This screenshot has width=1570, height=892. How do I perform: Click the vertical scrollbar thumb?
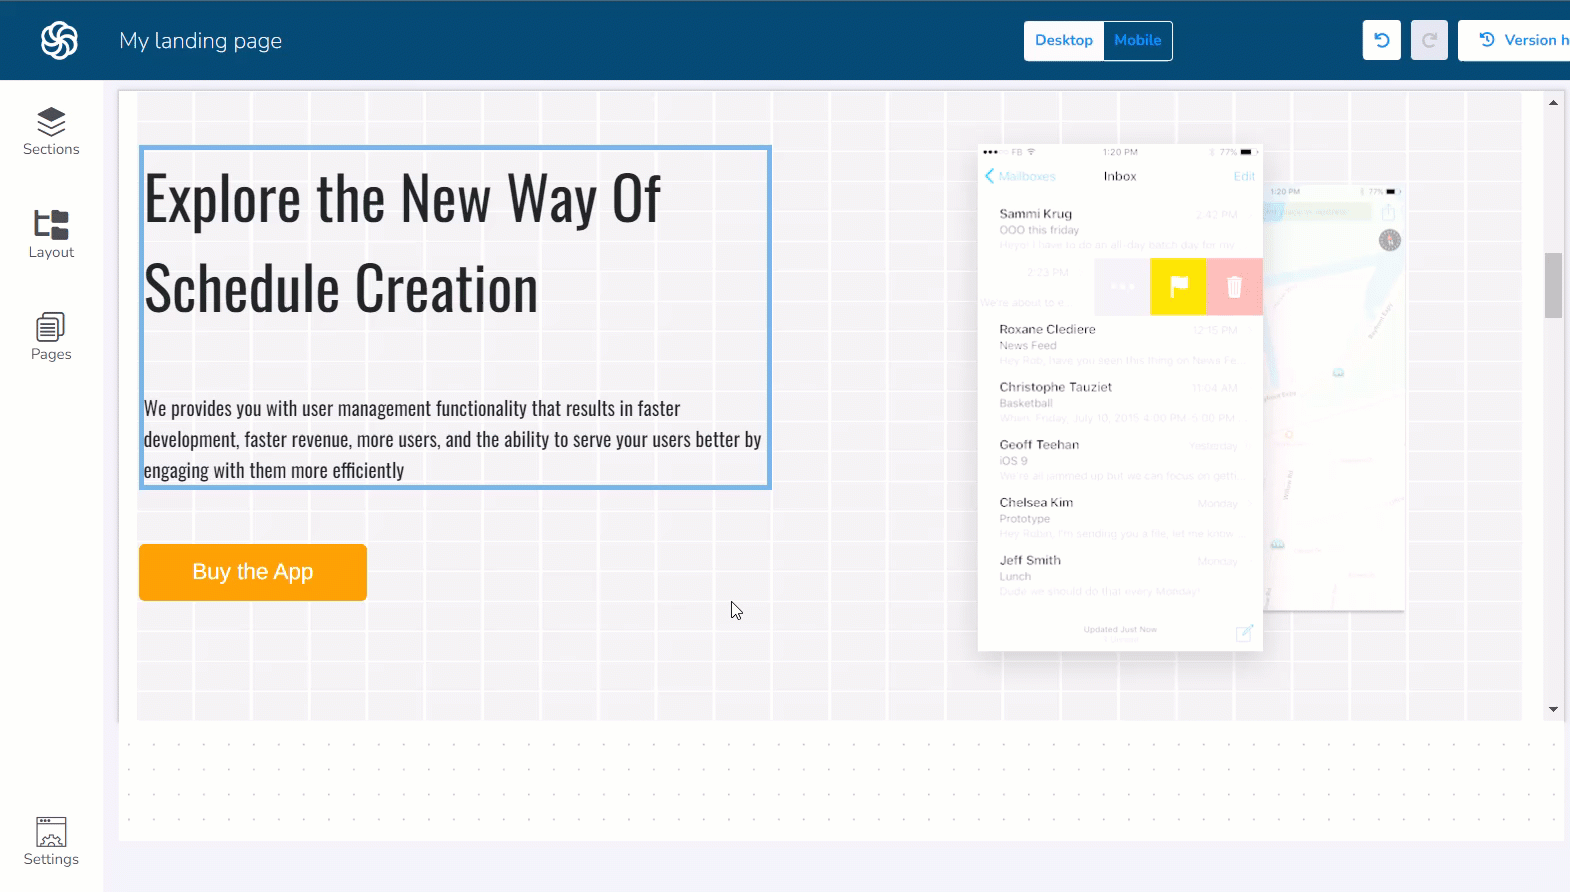point(1553,285)
